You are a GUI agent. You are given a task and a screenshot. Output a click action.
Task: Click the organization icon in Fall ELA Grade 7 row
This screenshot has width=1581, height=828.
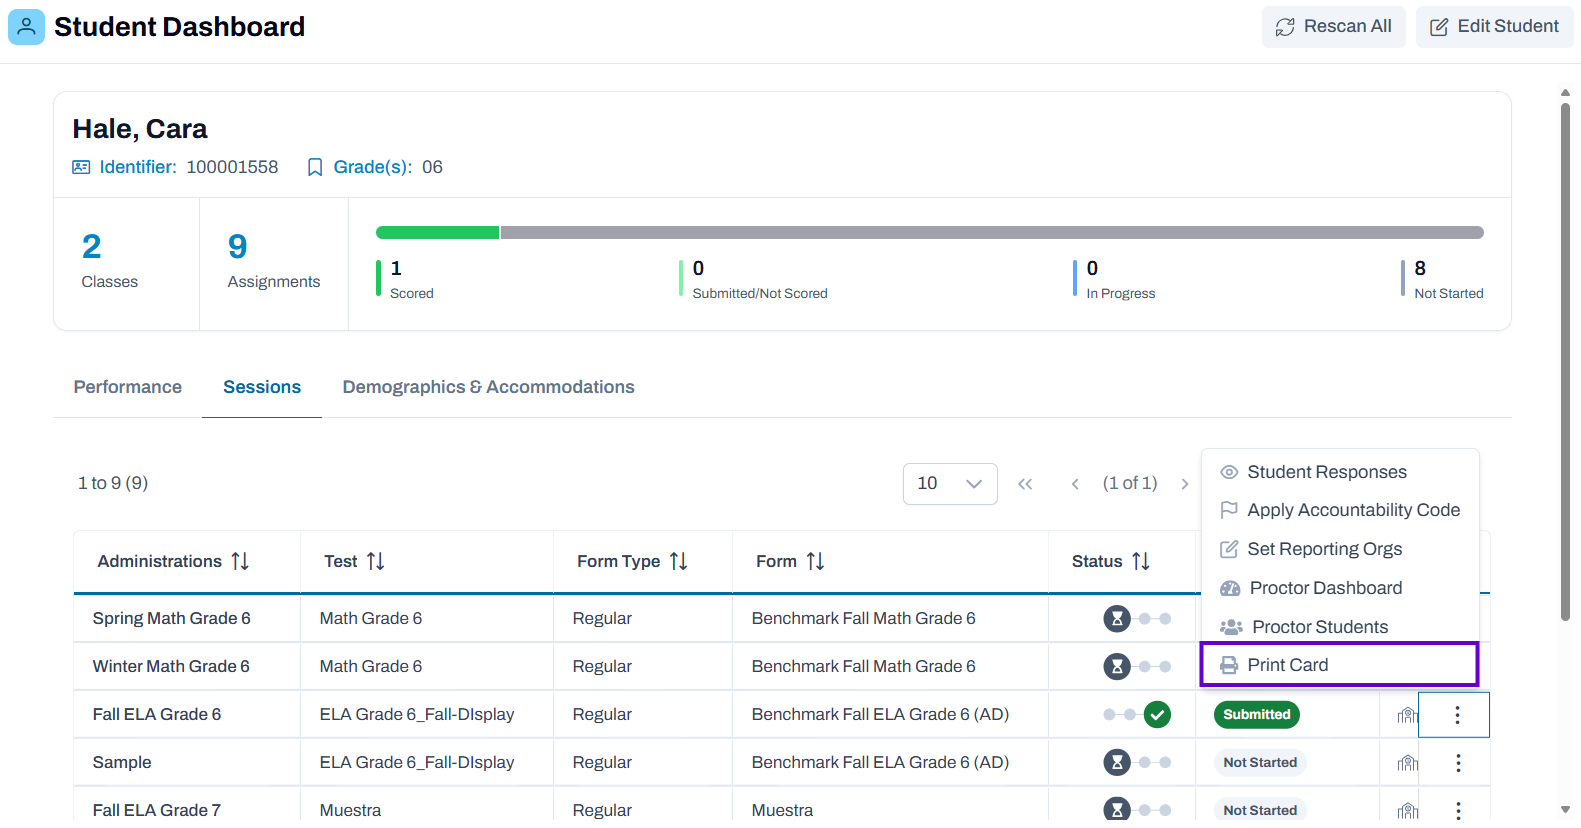click(x=1407, y=810)
